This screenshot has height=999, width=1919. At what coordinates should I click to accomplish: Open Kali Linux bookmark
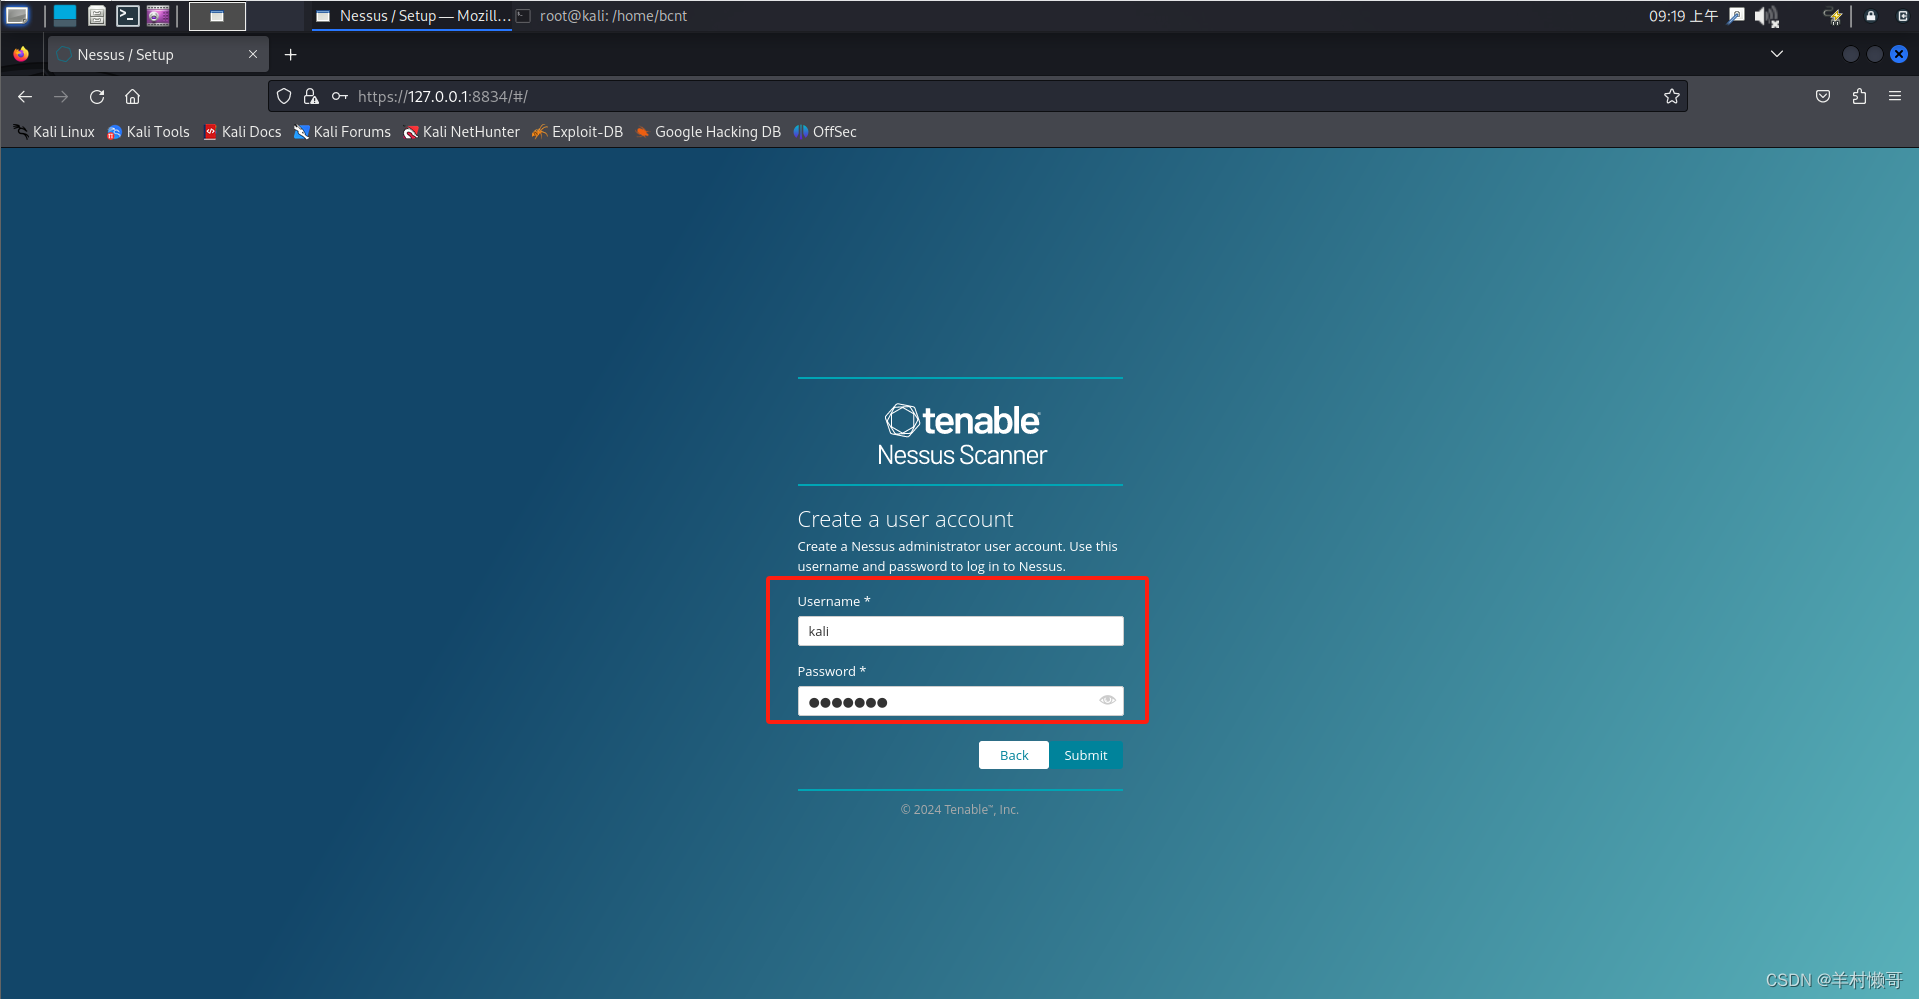[x=54, y=132]
